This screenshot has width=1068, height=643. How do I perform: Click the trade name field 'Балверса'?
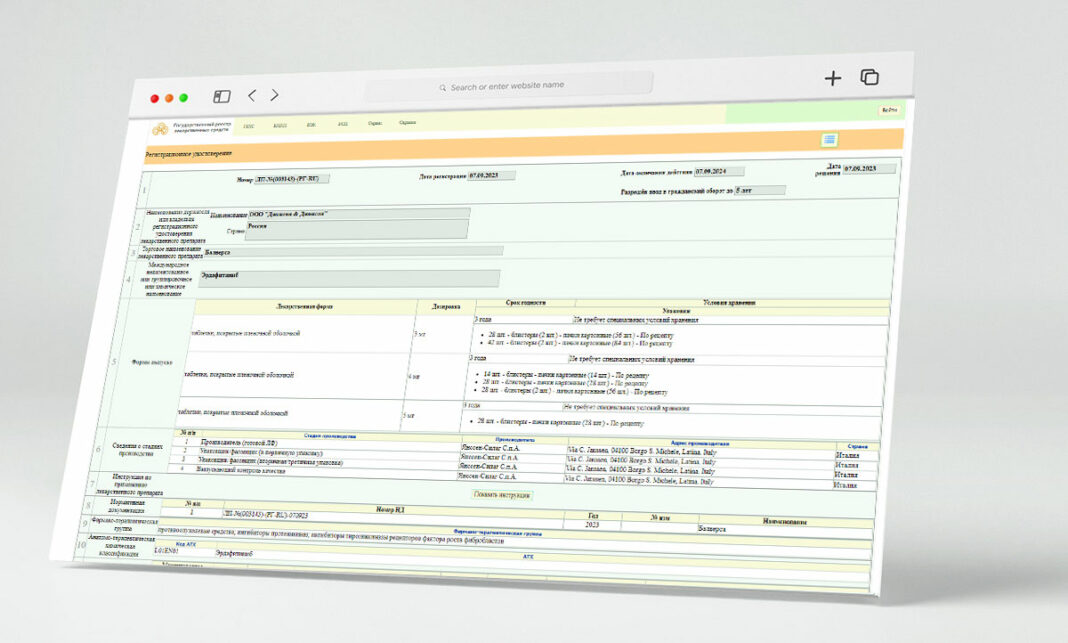coord(350,252)
